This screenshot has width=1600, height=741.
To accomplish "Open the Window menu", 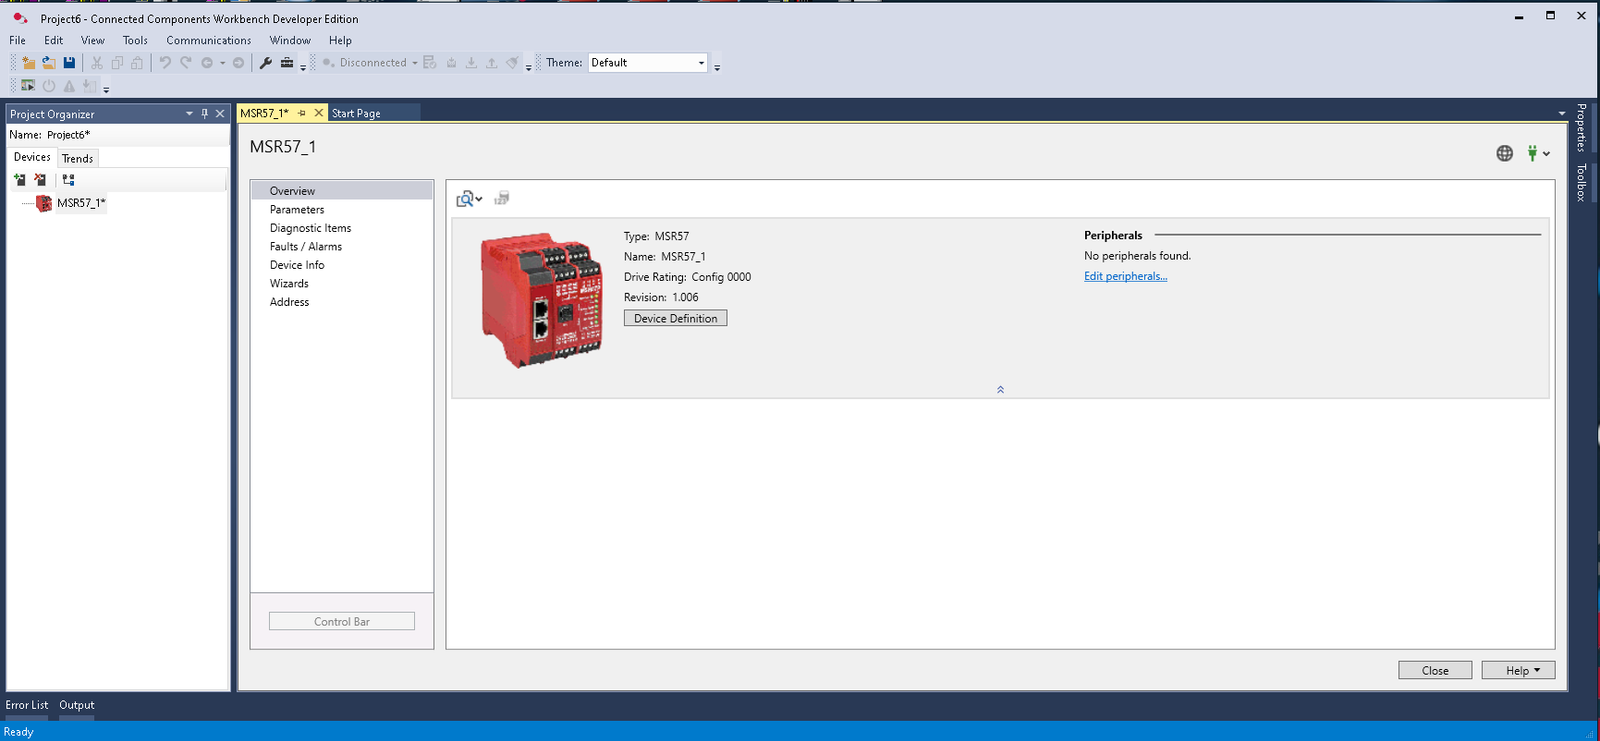I will pos(290,40).
